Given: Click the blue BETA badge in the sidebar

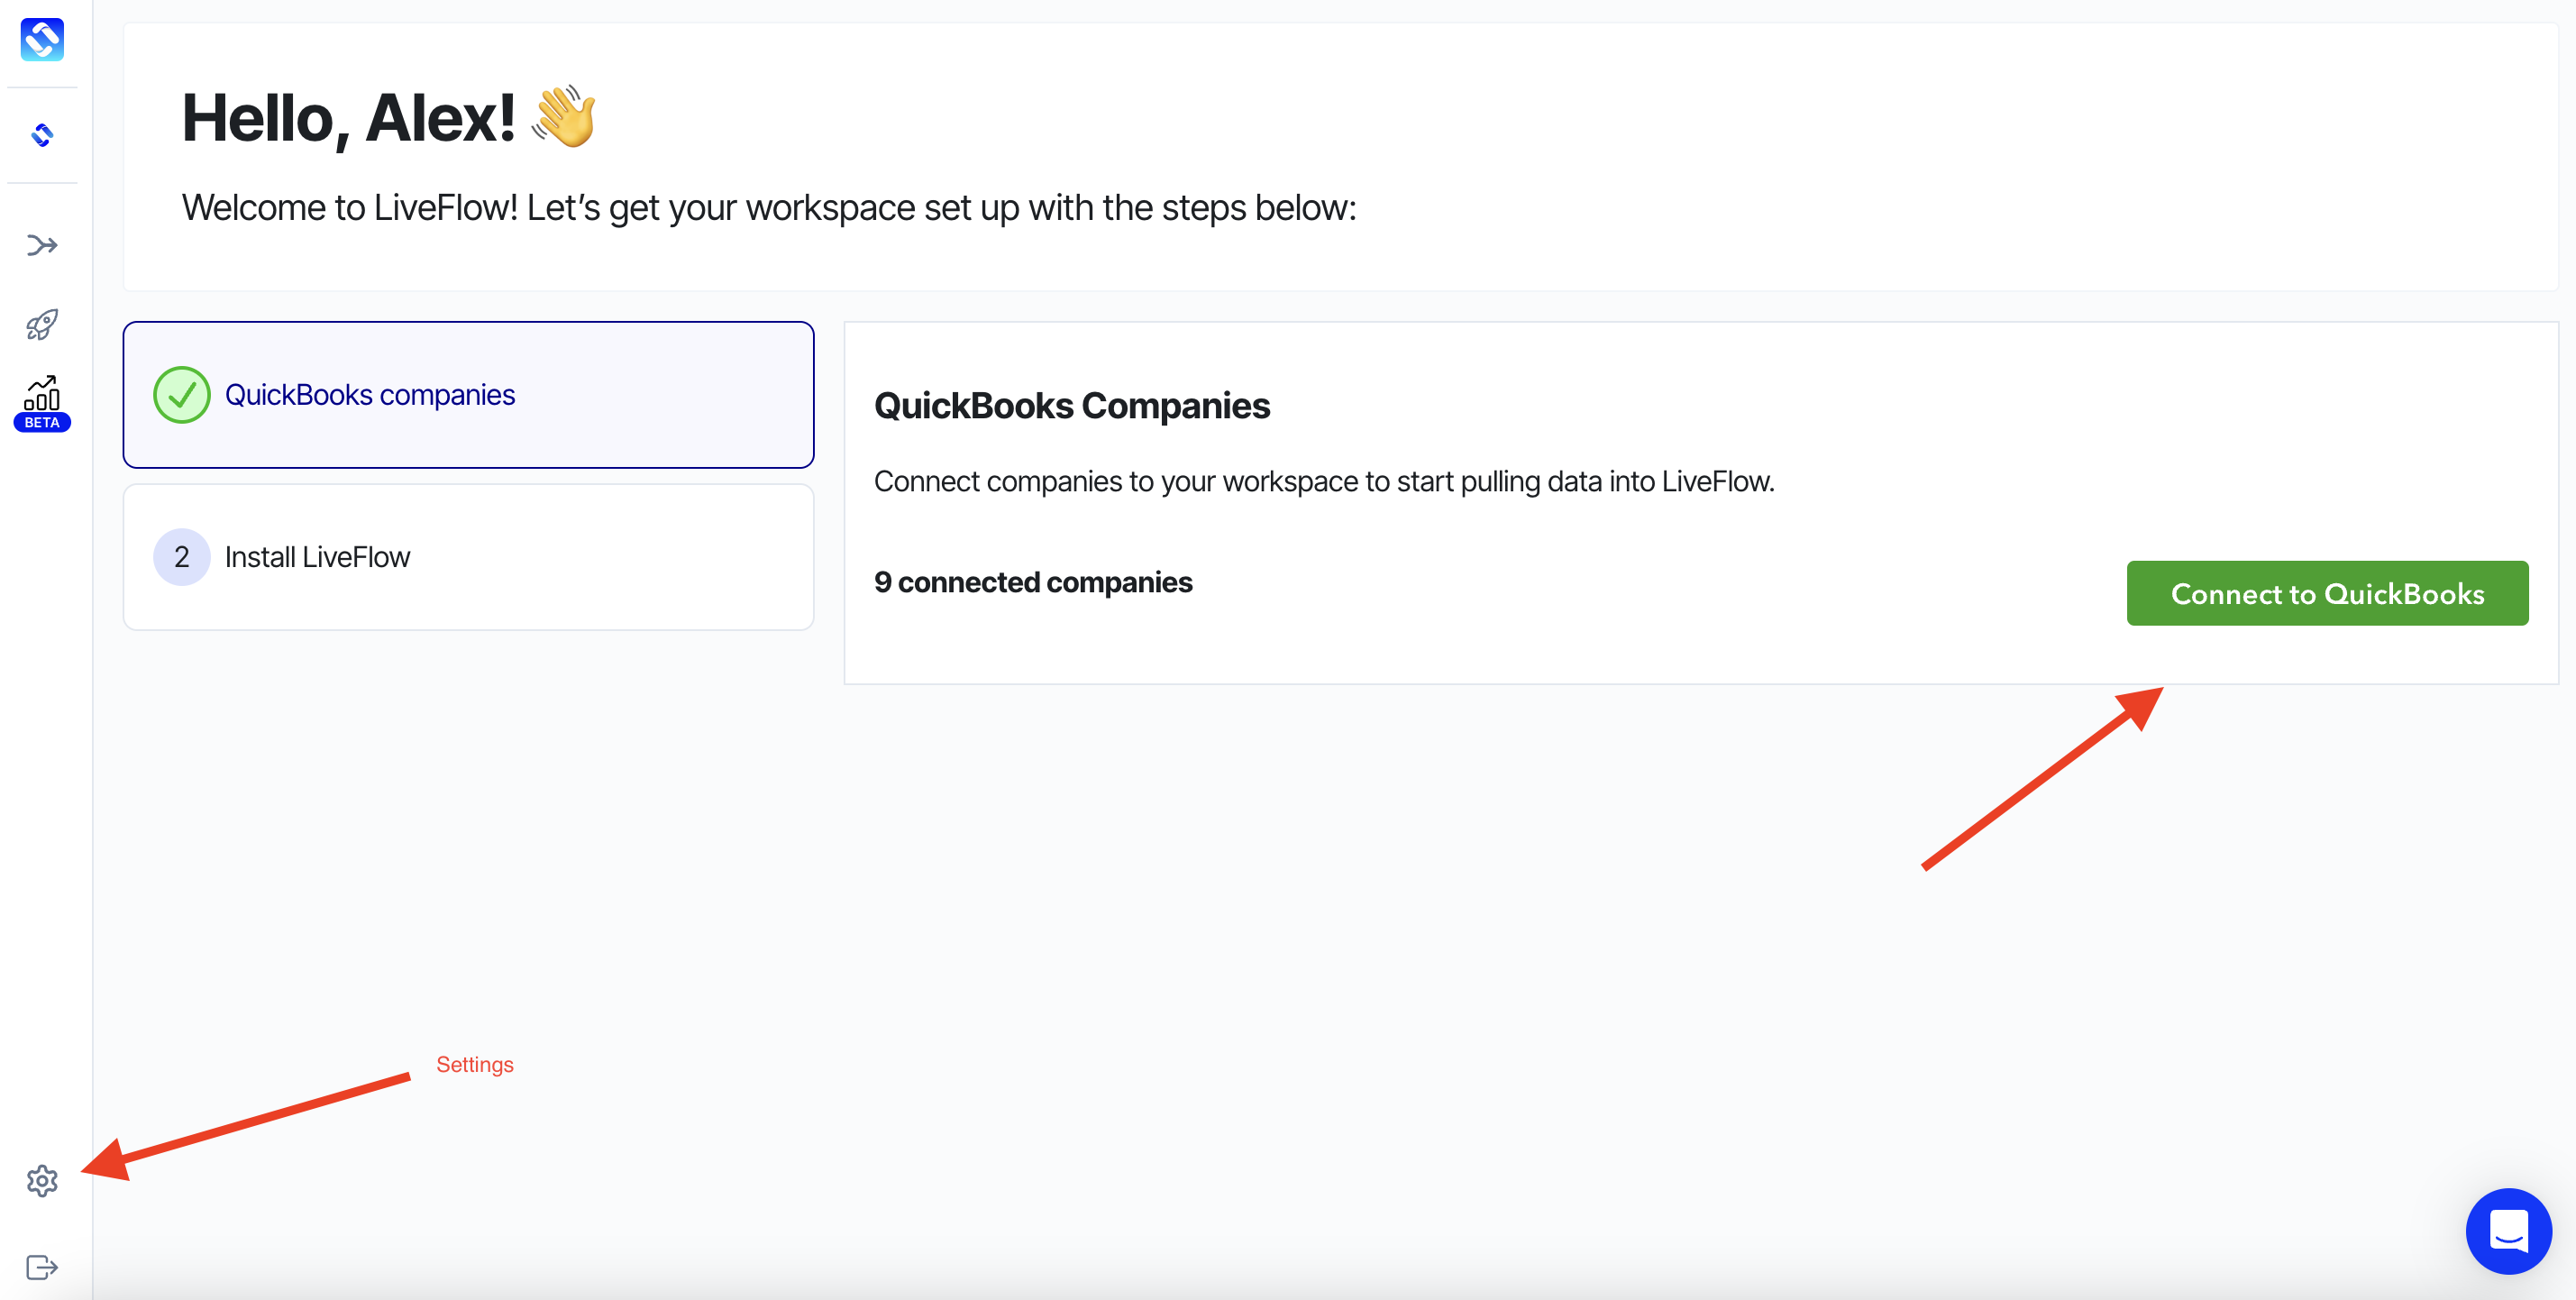Looking at the screenshot, I should 42,422.
